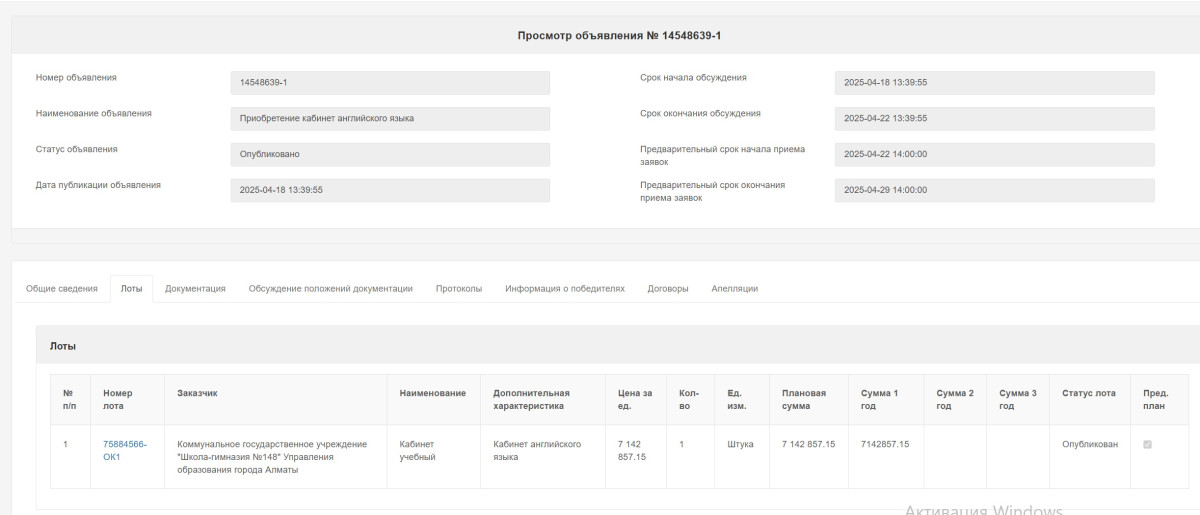Open the Документация tab
Viewport: 1200px width, 515px height.
195,288
